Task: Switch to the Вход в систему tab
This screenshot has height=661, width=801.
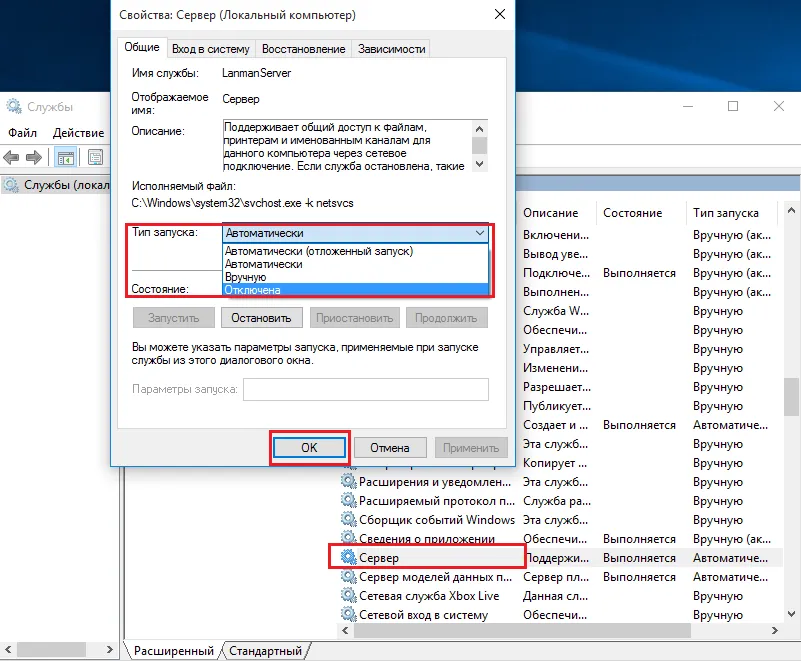Action: point(210,49)
